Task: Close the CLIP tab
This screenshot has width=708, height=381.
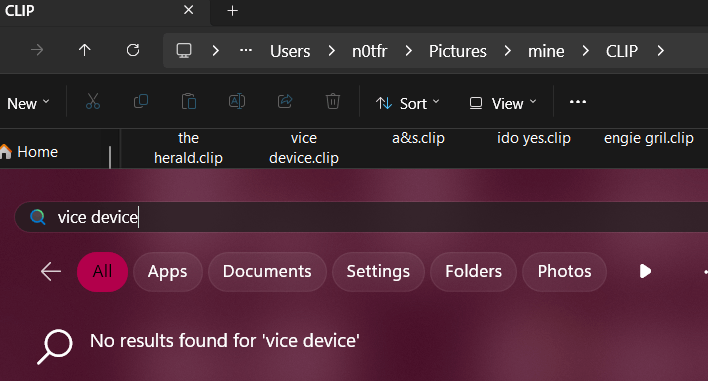Action: pyautogui.click(x=189, y=10)
